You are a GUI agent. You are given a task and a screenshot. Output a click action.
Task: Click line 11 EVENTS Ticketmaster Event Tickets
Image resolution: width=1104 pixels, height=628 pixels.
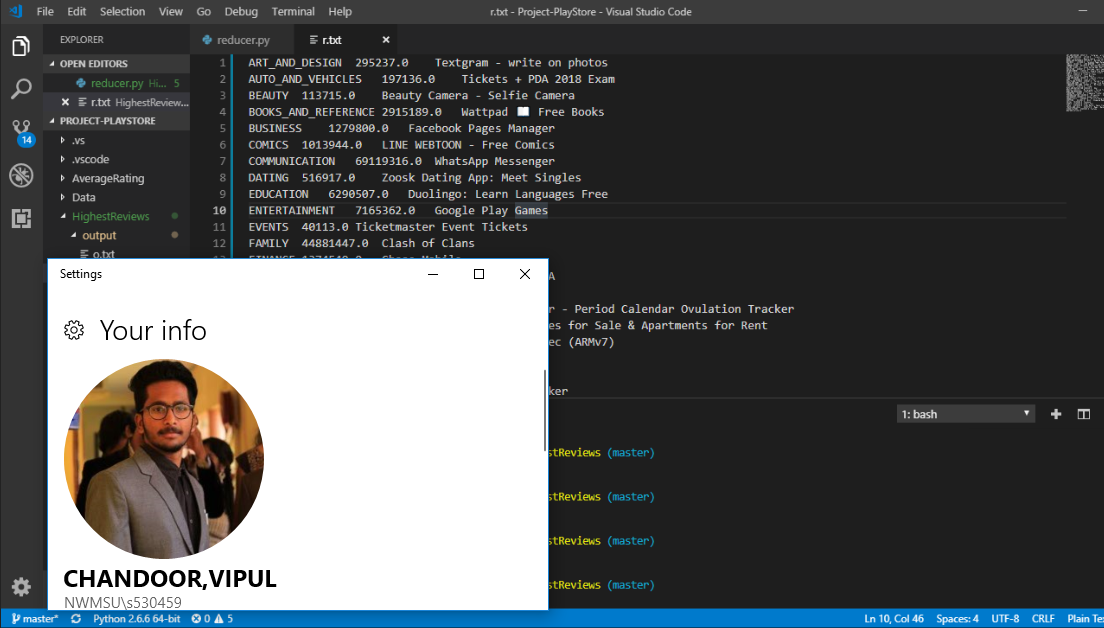point(388,227)
